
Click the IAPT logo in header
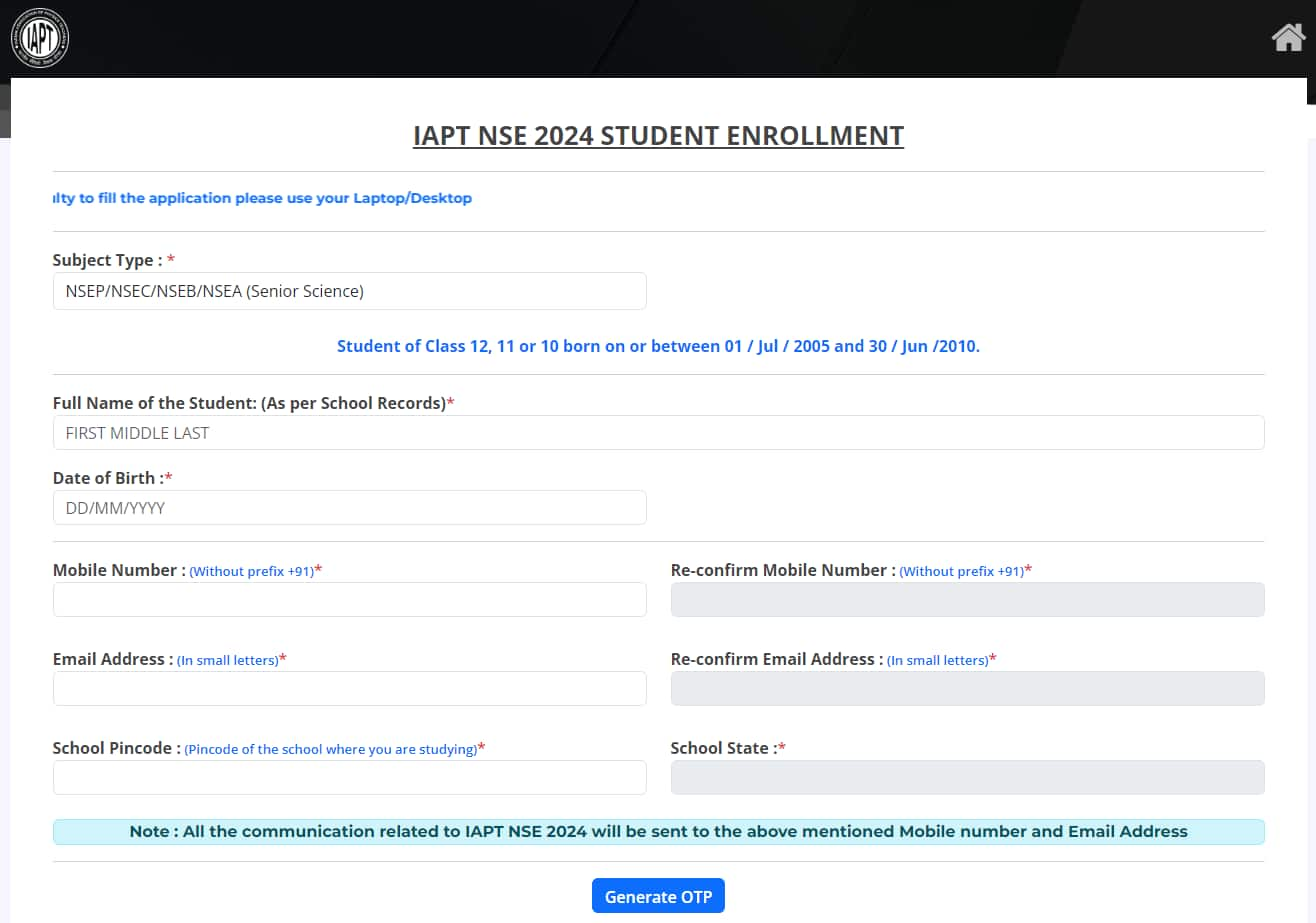coord(39,38)
